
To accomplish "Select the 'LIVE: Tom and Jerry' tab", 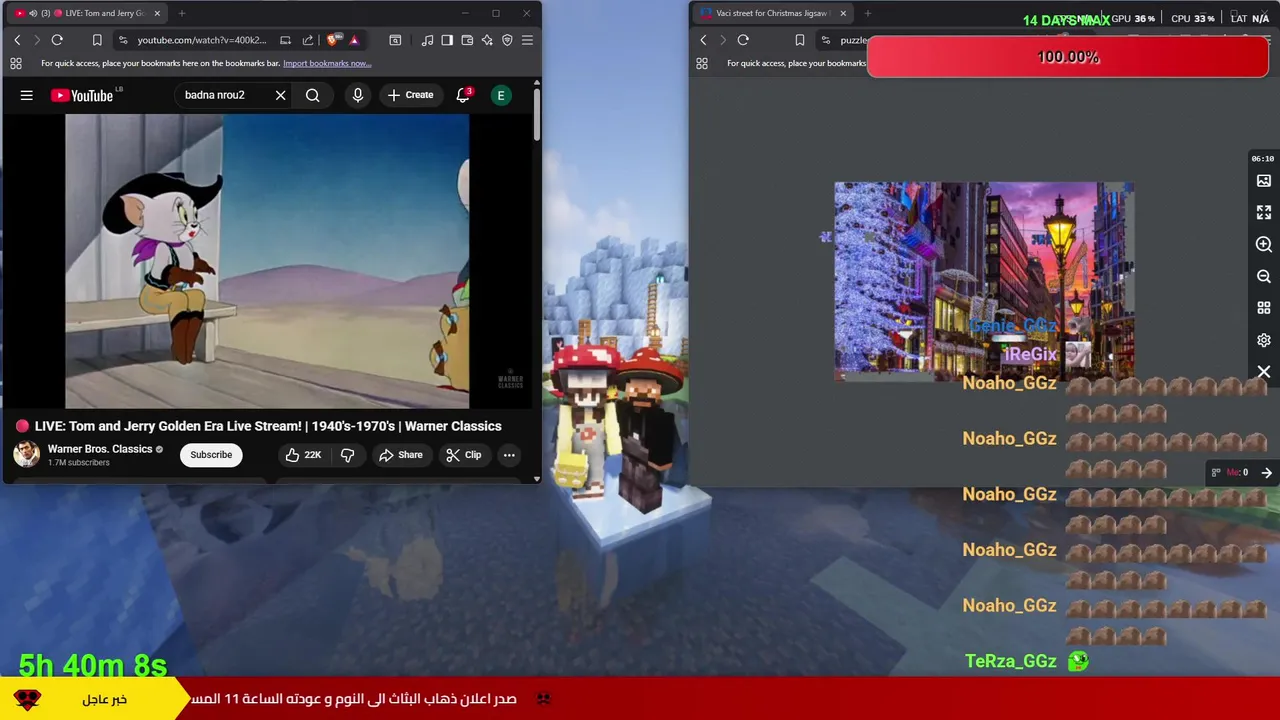I will (85, 13).
